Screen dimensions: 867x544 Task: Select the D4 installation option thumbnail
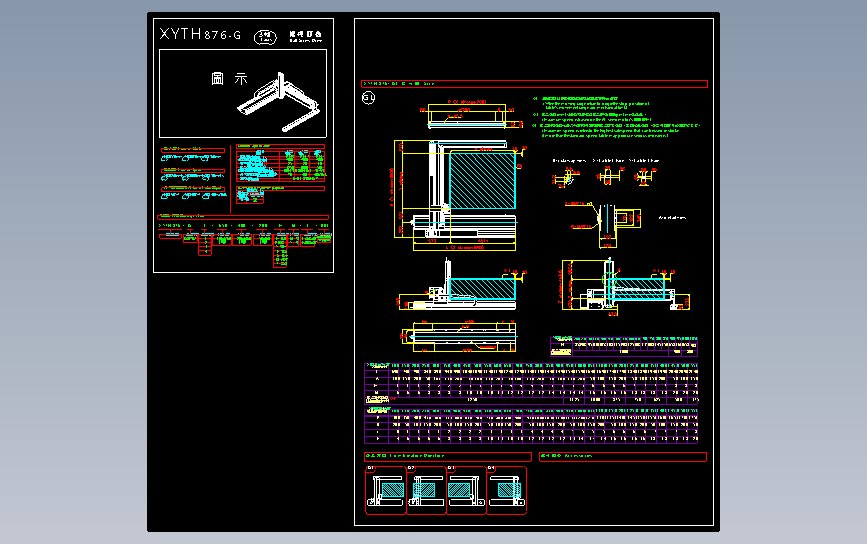click(x=506, y=490)
